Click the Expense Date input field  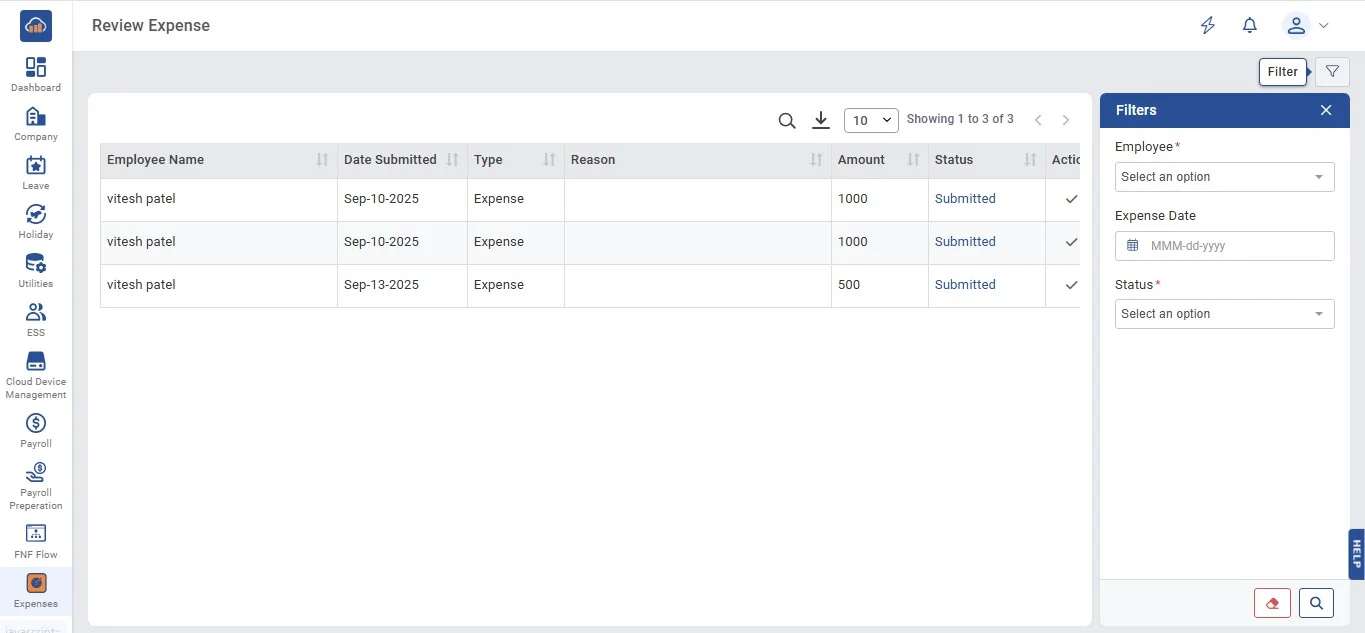tap(1234, 246)
